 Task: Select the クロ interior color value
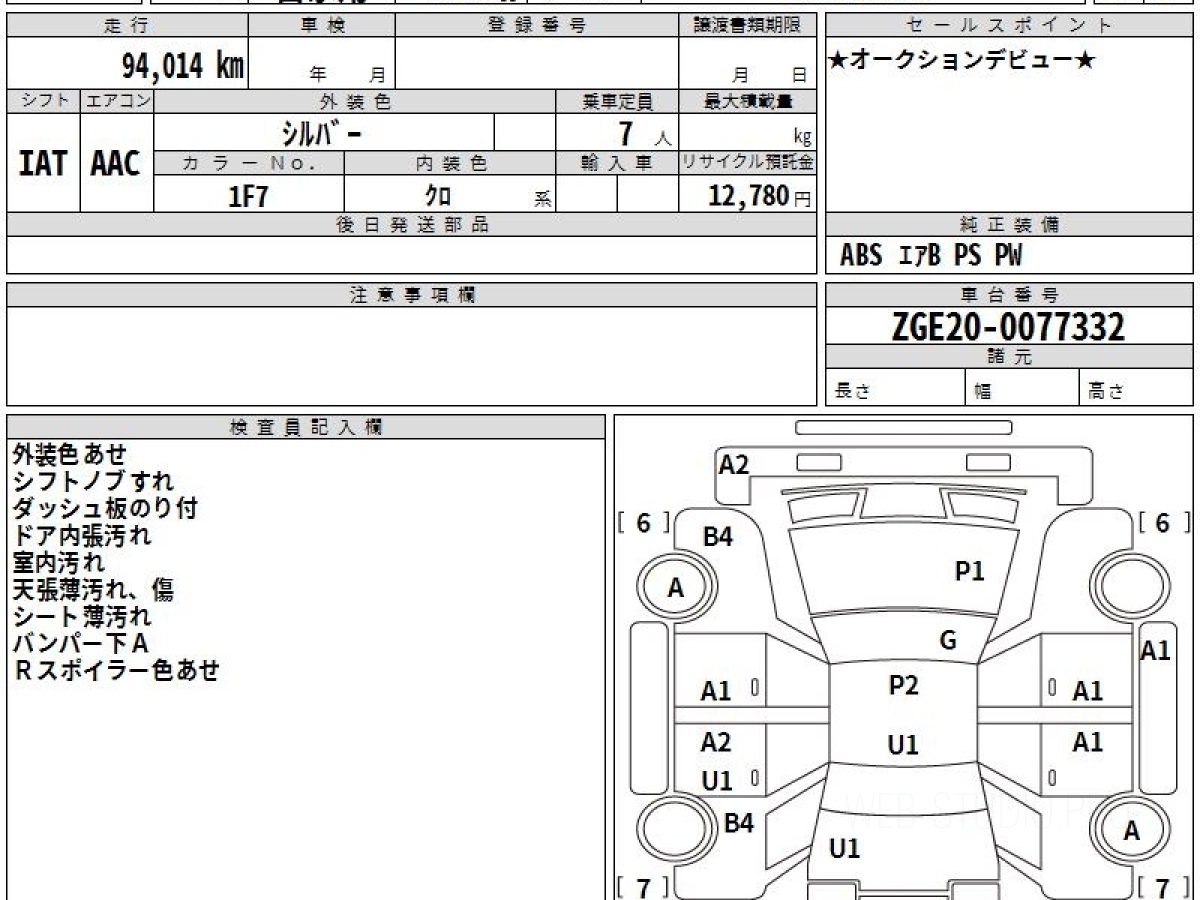click(x=437, y=196)
